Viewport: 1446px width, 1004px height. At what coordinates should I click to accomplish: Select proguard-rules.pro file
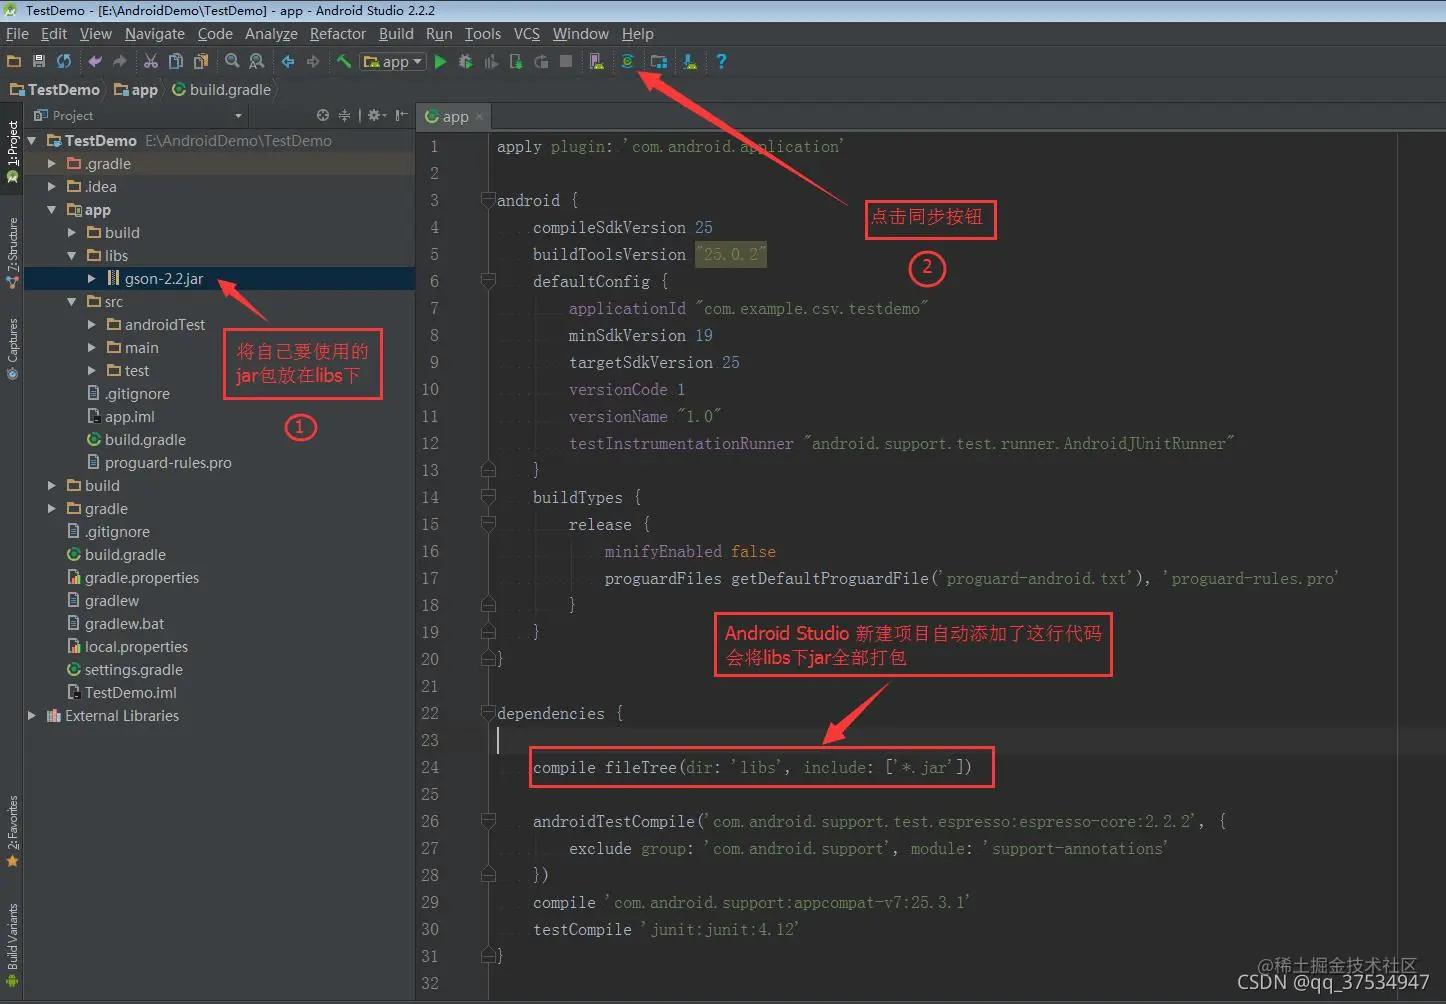coord(168,463)
